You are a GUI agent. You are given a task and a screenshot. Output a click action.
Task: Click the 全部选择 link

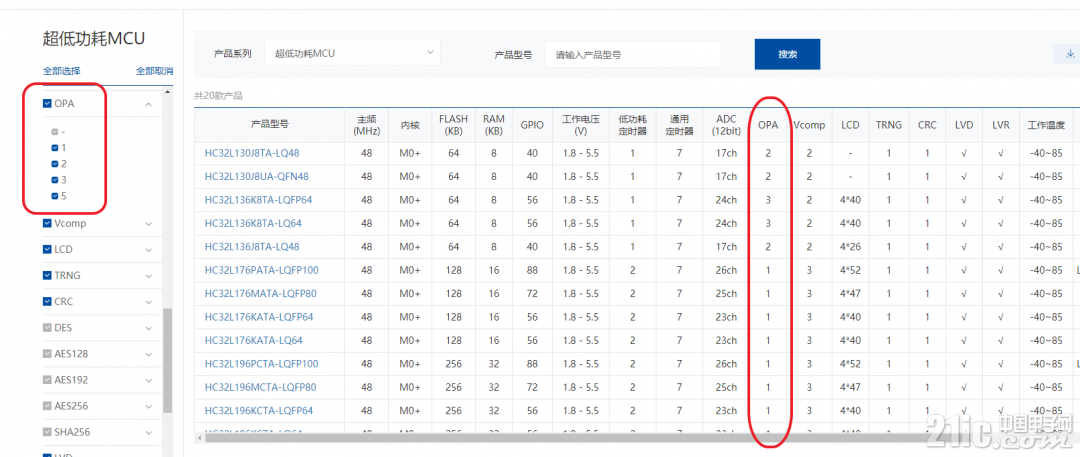(x=61, y=71)
